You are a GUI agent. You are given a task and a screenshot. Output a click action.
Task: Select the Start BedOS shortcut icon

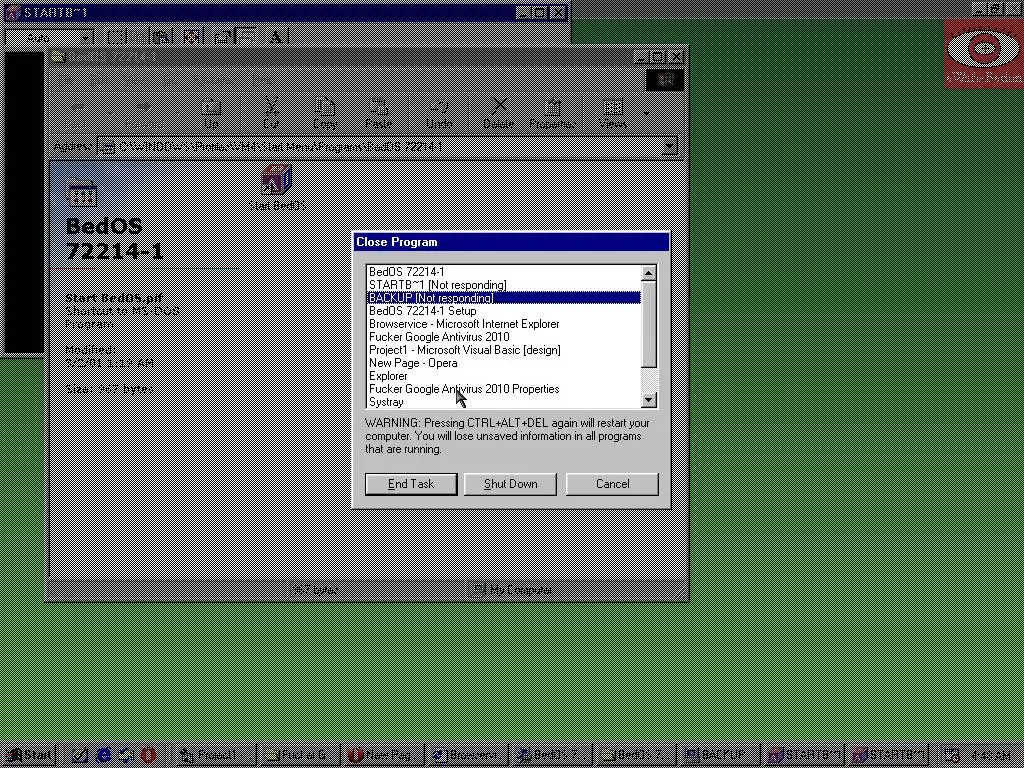click(277, 188)
